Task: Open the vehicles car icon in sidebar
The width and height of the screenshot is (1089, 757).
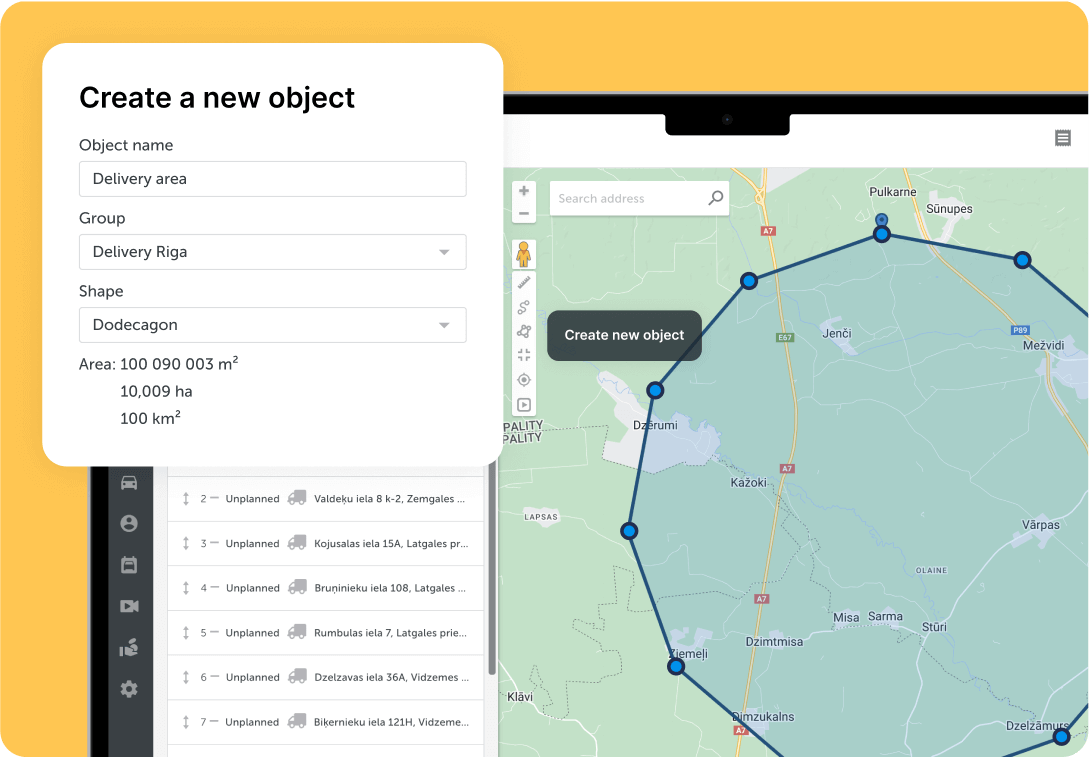Action: pyautogui.click(x=128, y=483)
